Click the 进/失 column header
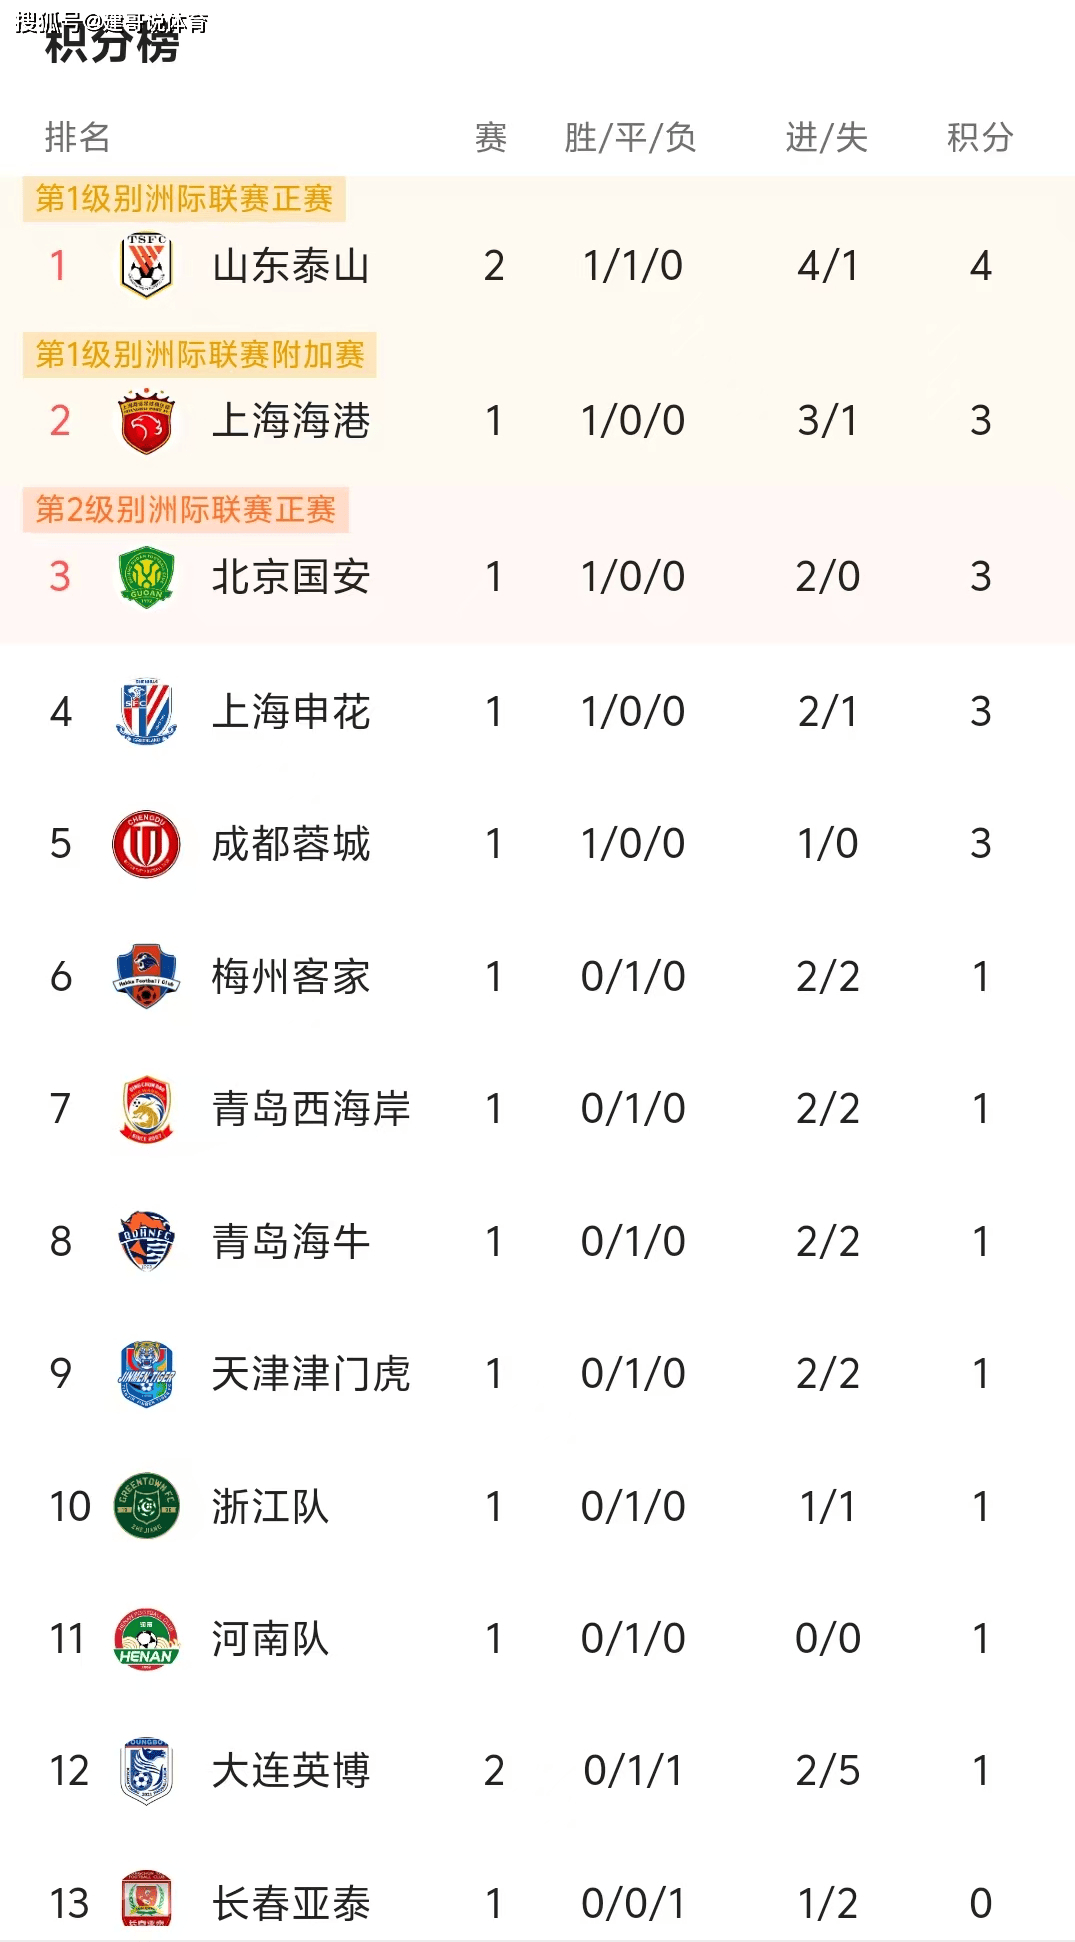Viewport: 1075px width, 1942px height. point(826,137)
